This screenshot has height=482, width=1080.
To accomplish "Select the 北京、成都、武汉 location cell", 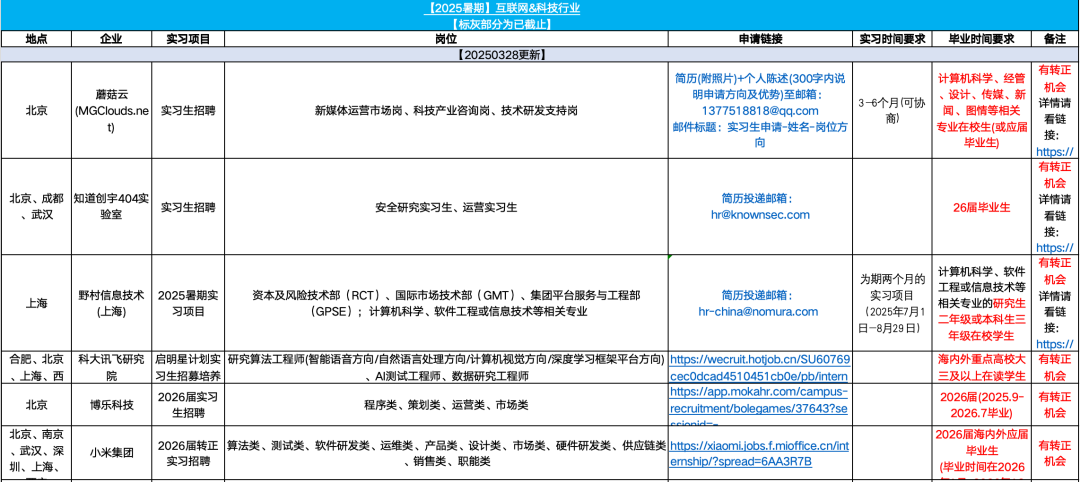I will tap(36, 207).
